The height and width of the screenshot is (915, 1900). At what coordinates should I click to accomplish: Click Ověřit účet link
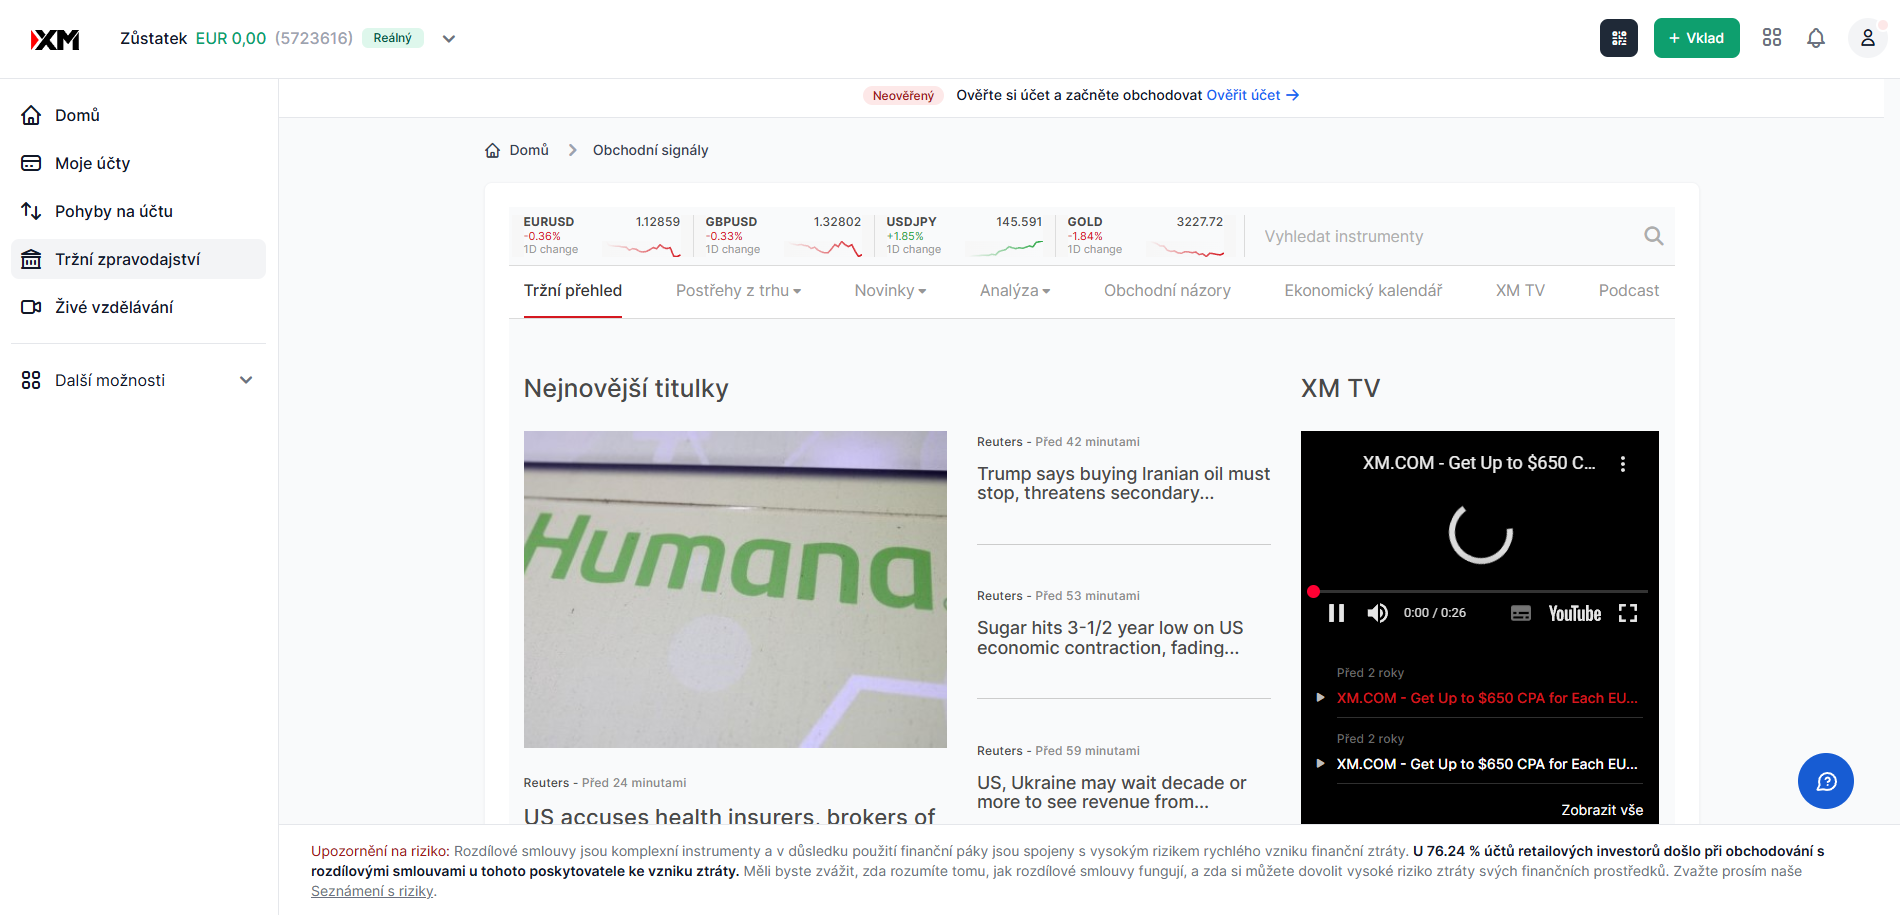[x=1252, y=95]
